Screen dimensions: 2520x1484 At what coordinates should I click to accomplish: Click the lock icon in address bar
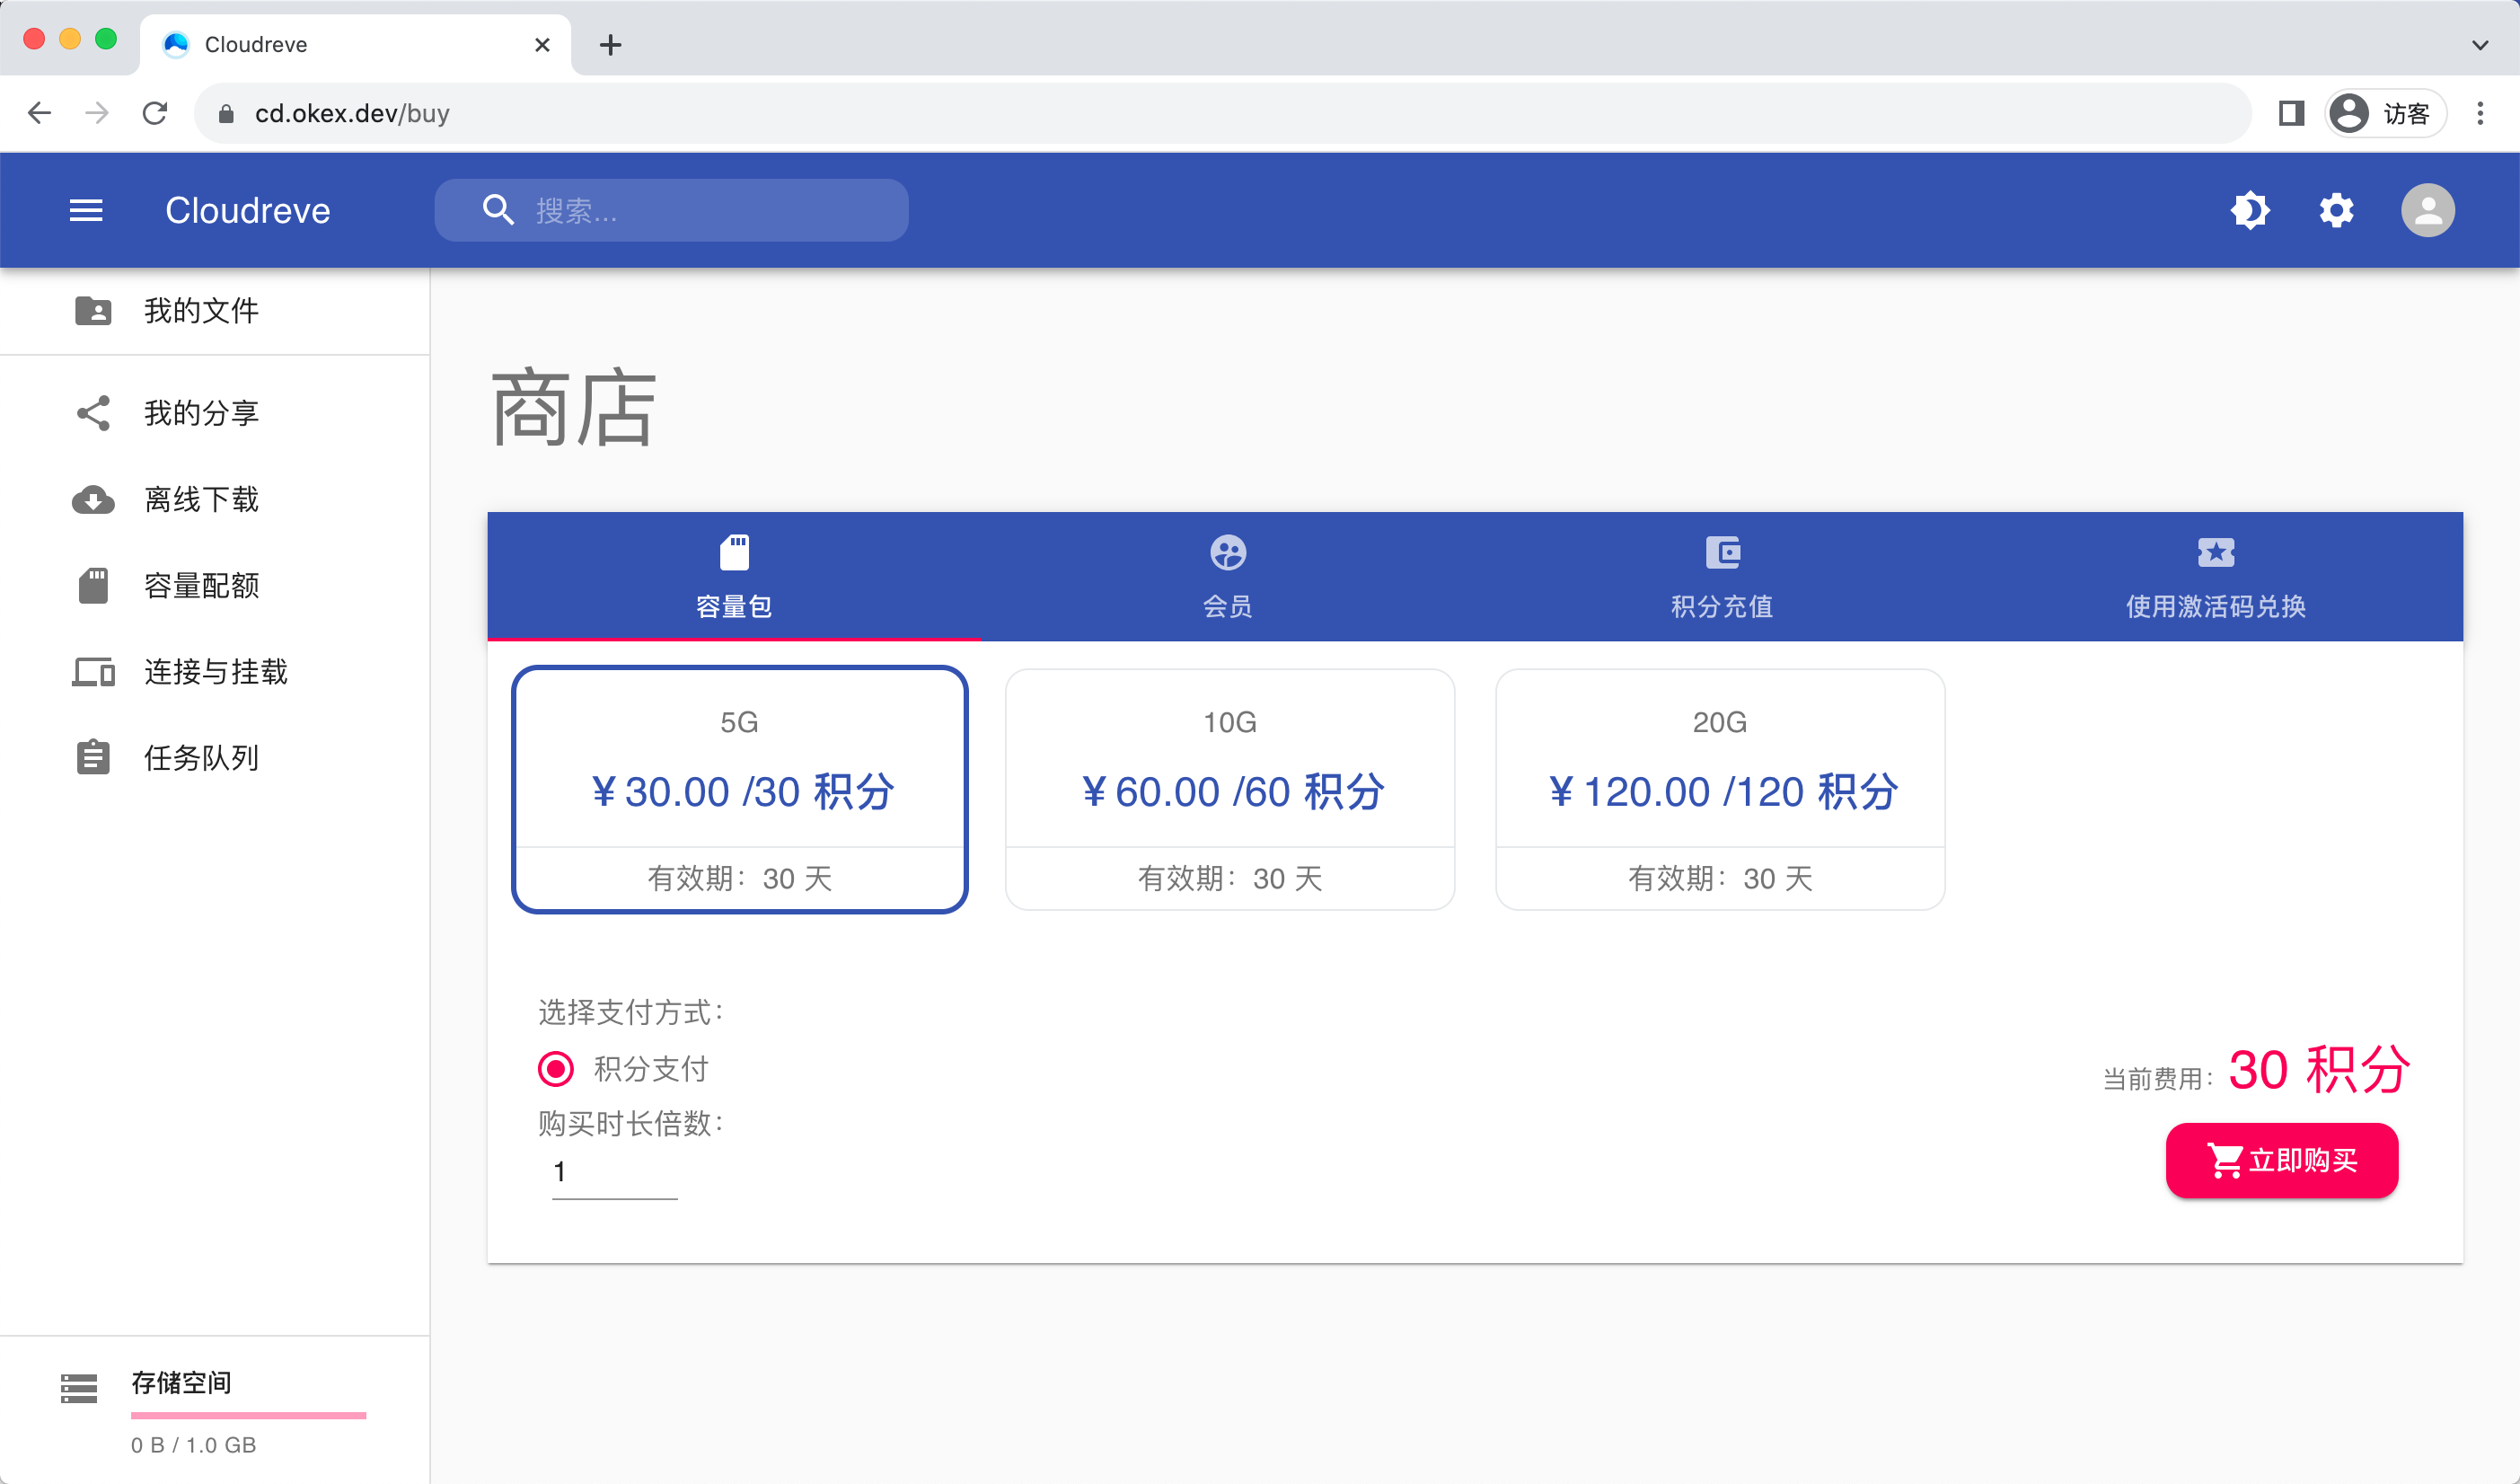pyautogui.click(x=226, y=114)
